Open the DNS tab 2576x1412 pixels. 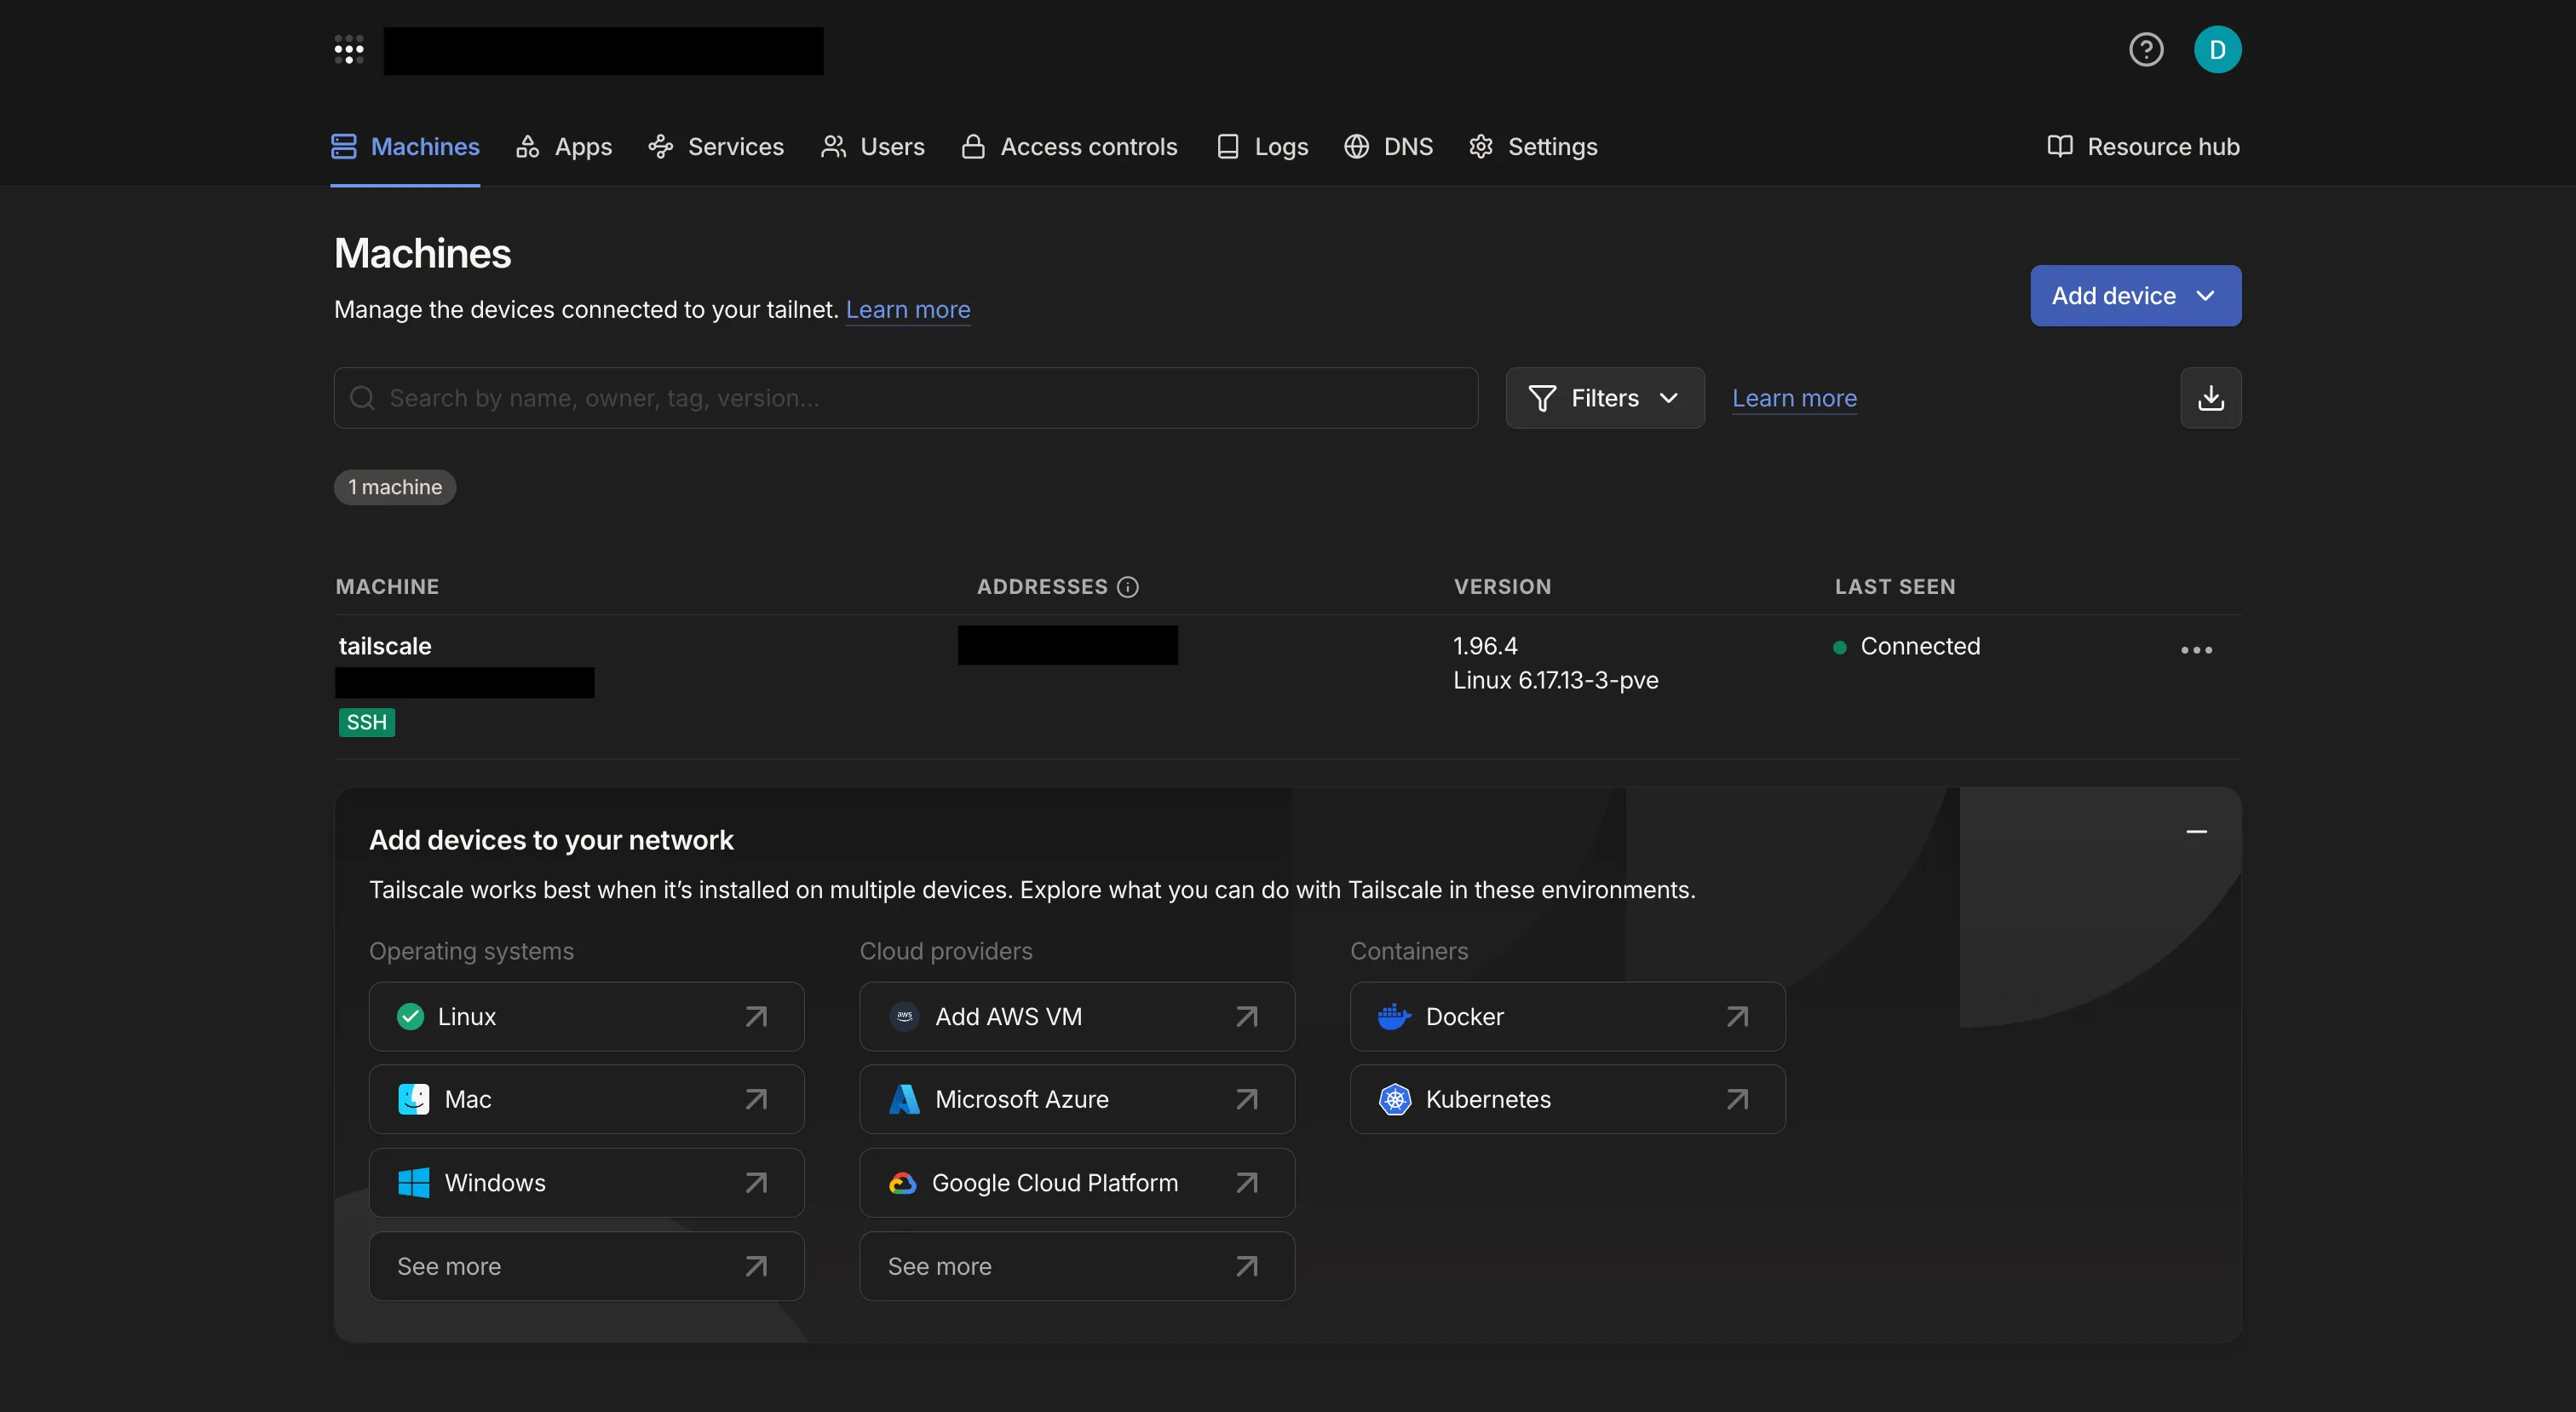coord(1388,147)
